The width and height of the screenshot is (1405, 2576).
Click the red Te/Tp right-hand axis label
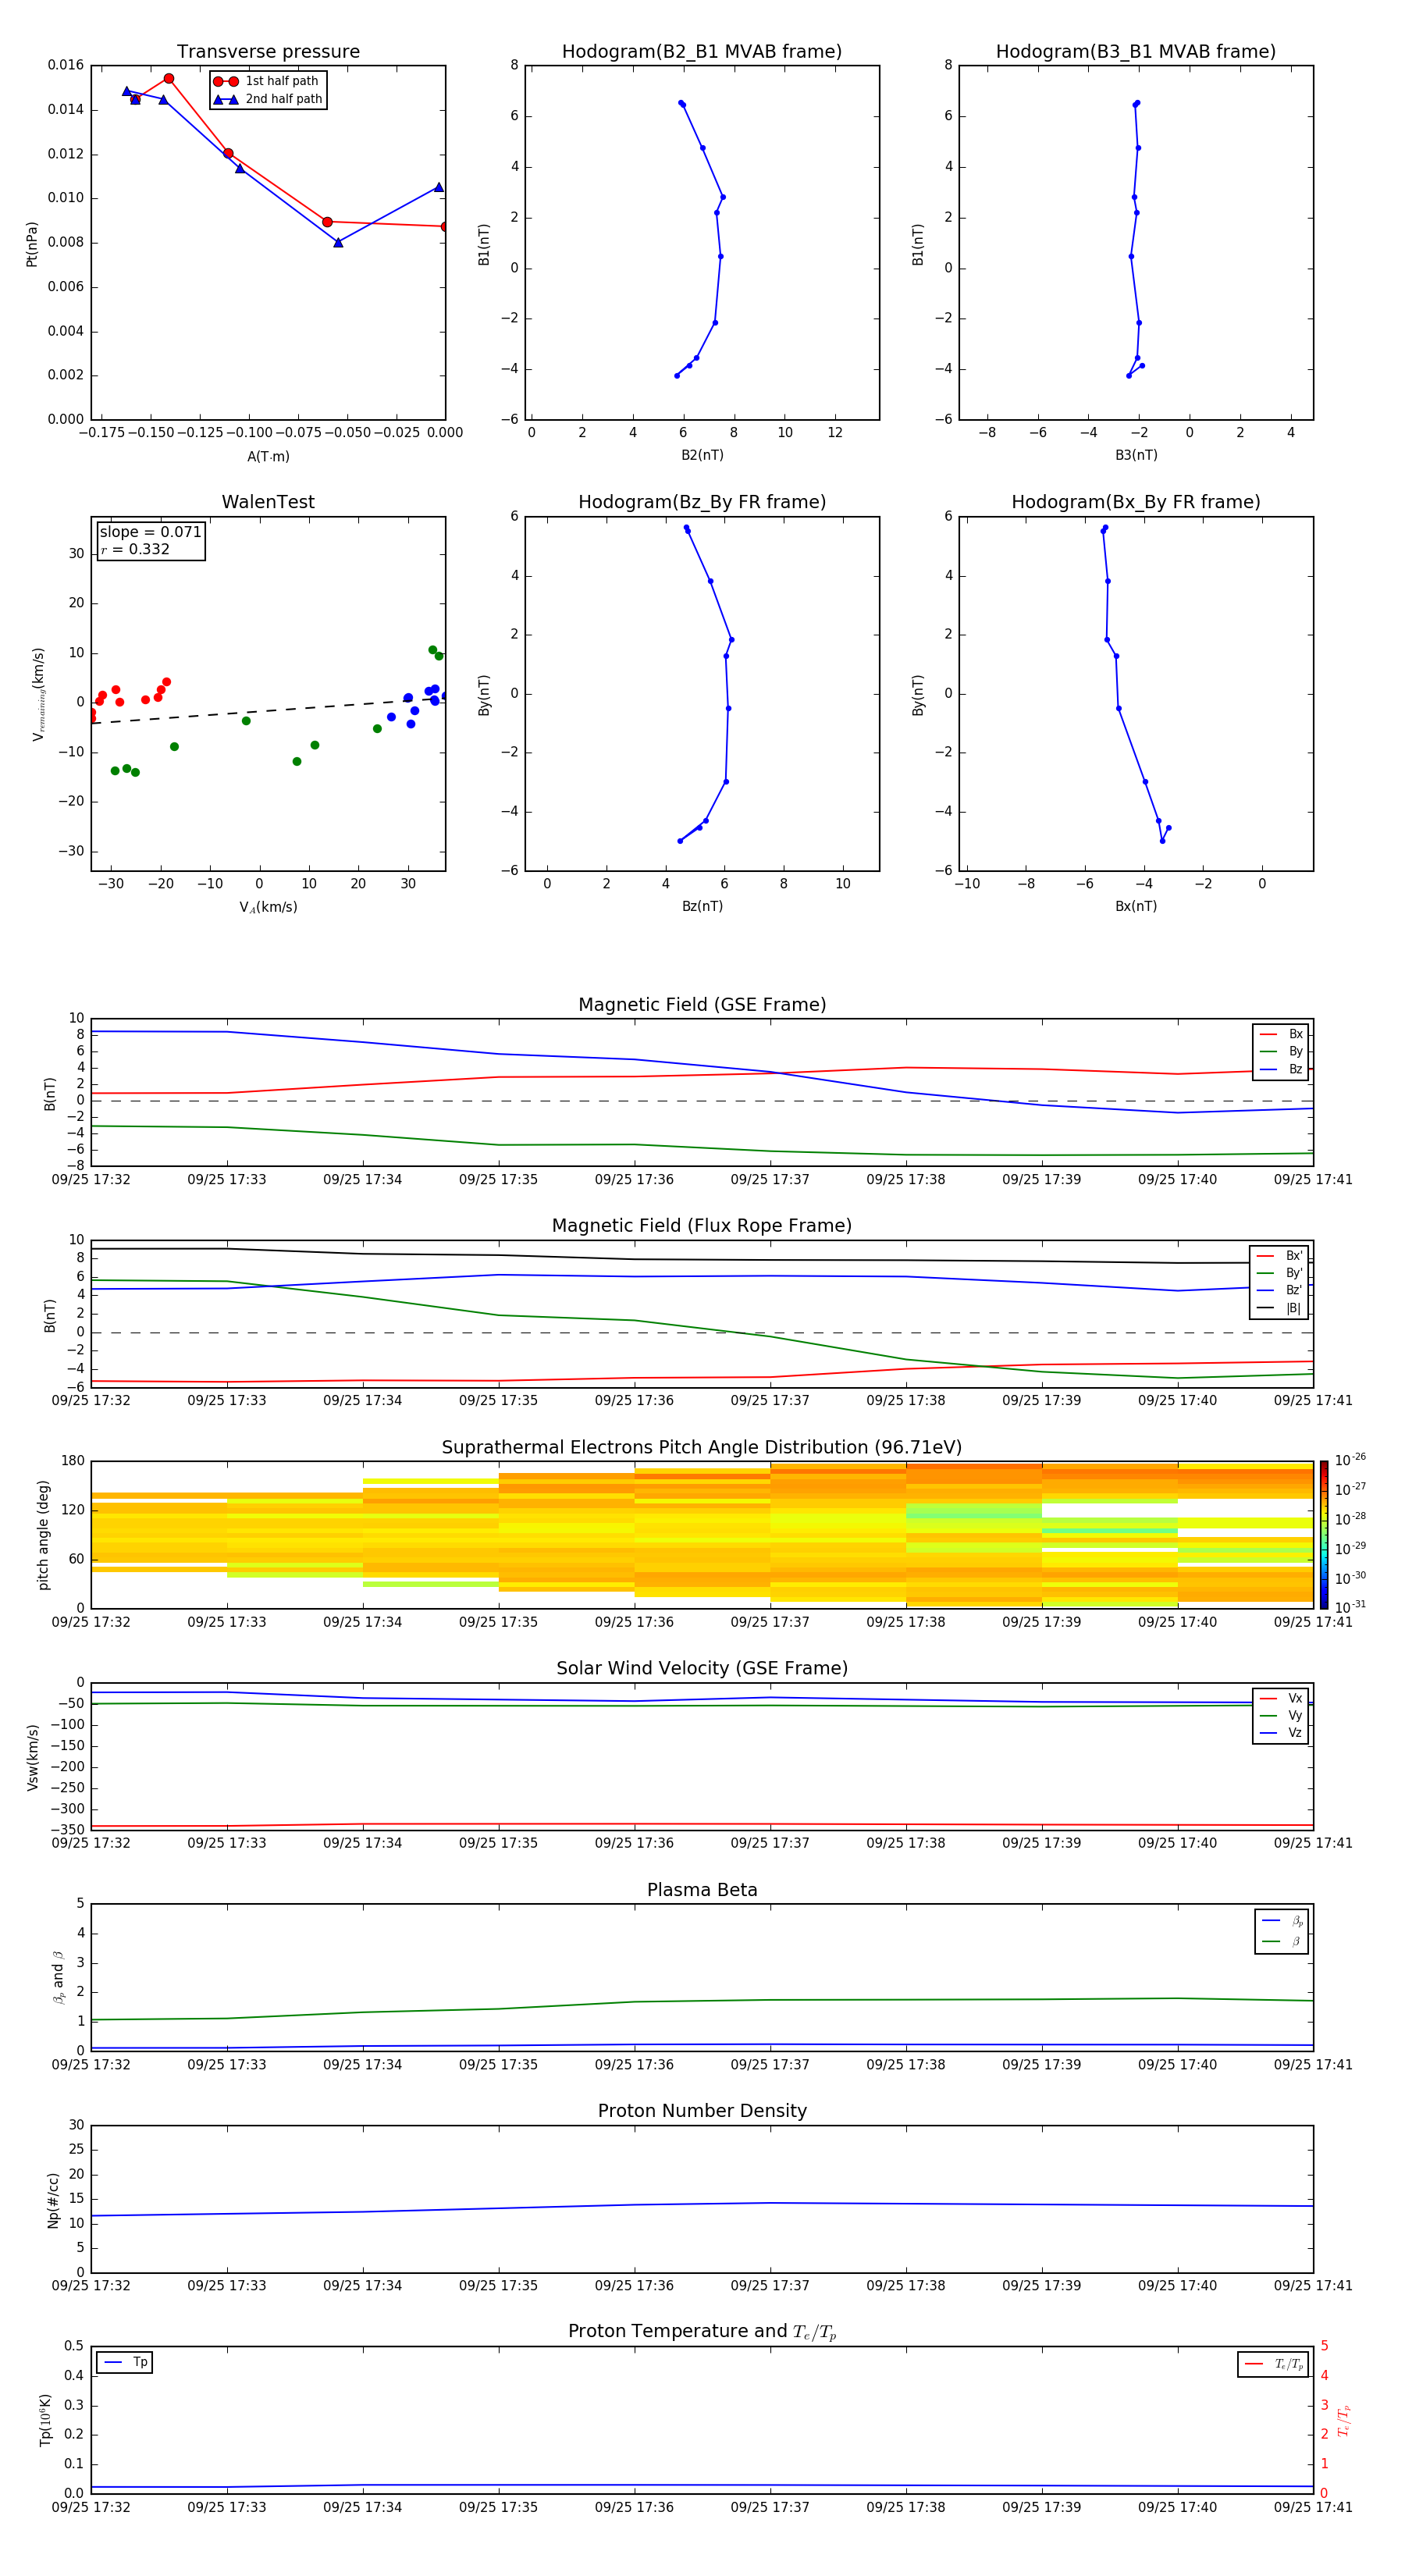[x=1343, y=2421]
